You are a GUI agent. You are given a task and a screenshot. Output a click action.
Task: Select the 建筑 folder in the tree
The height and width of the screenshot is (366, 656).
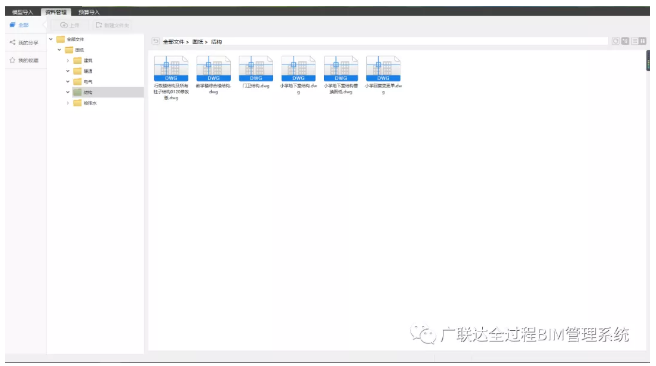[83, 61]
